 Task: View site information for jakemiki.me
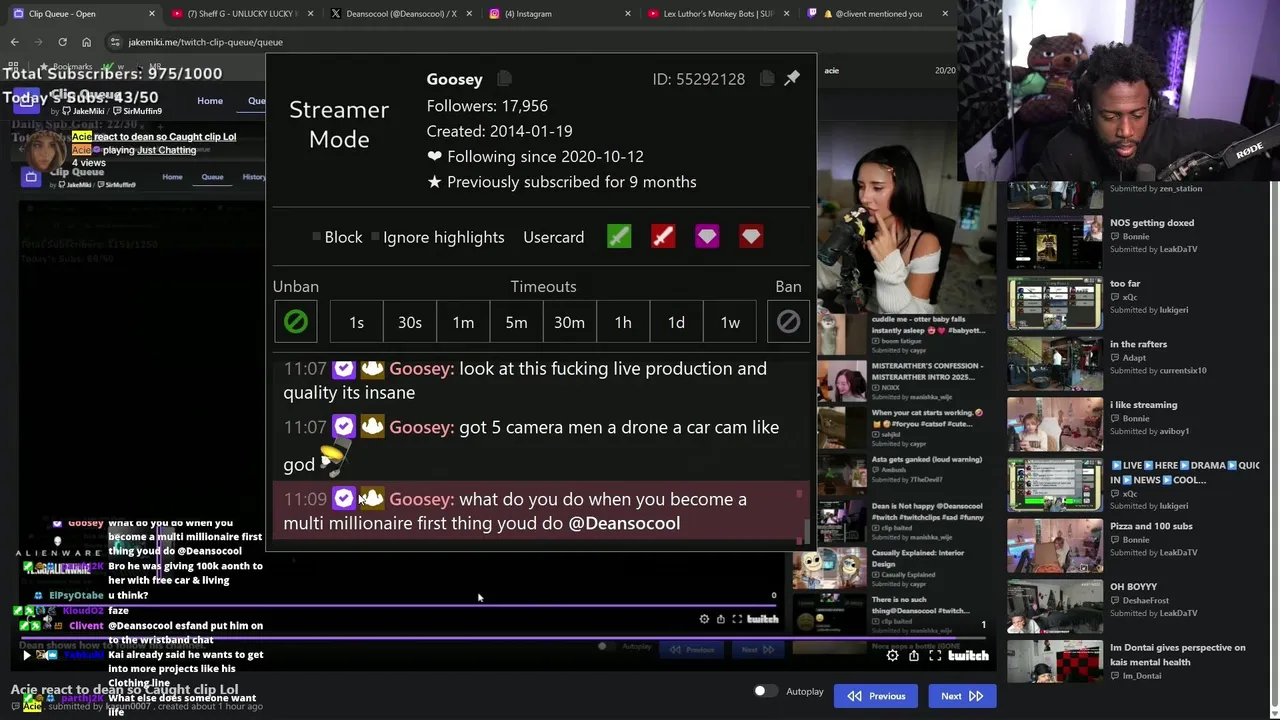coord(116,42)
